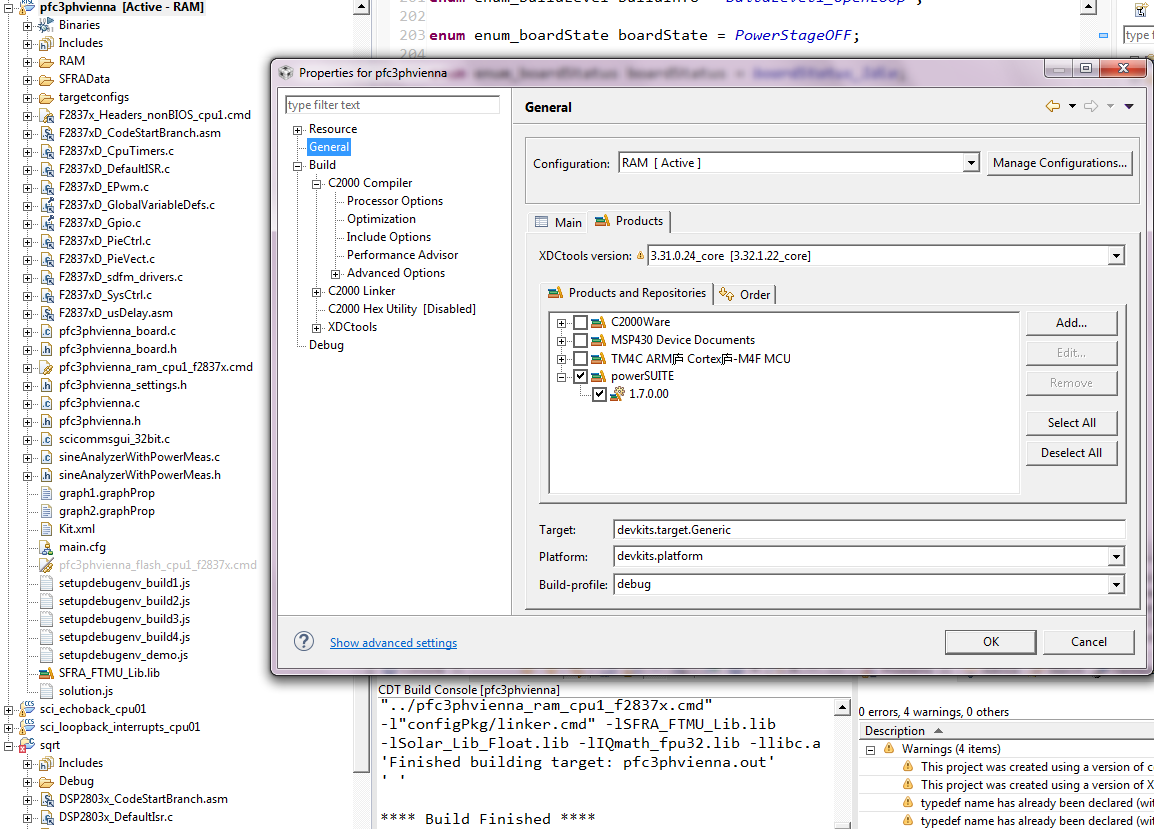Expand the XDCtools tree node
This screenshot has width=1154, height=829.
[x=317, y=328]
